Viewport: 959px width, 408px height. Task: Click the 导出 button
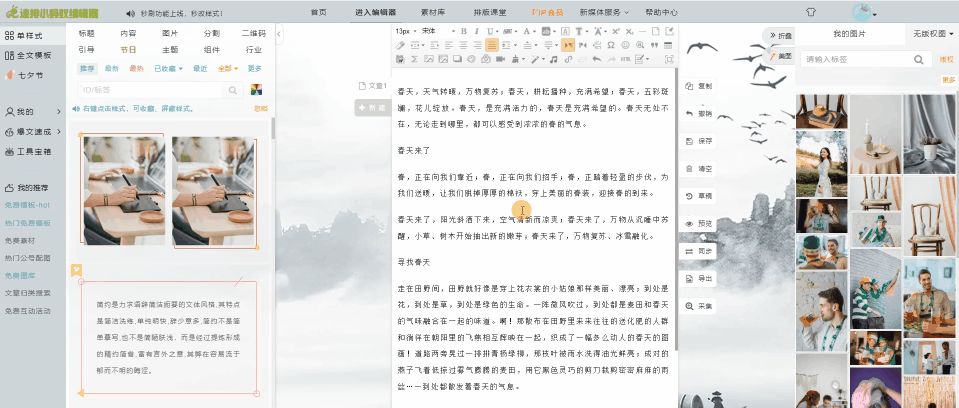699,279
